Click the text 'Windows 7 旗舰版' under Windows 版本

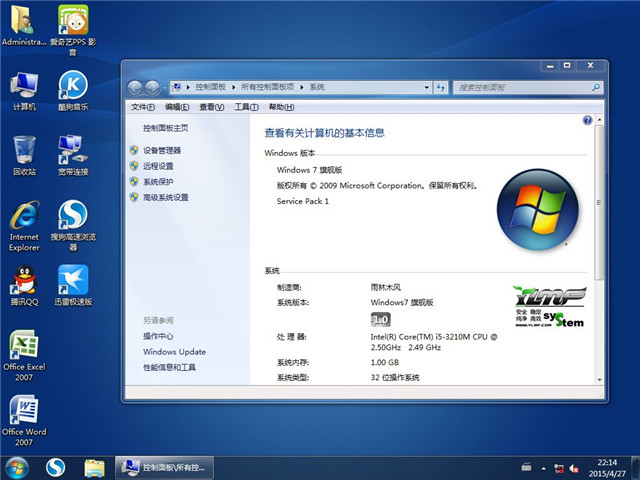coord(309,170)
